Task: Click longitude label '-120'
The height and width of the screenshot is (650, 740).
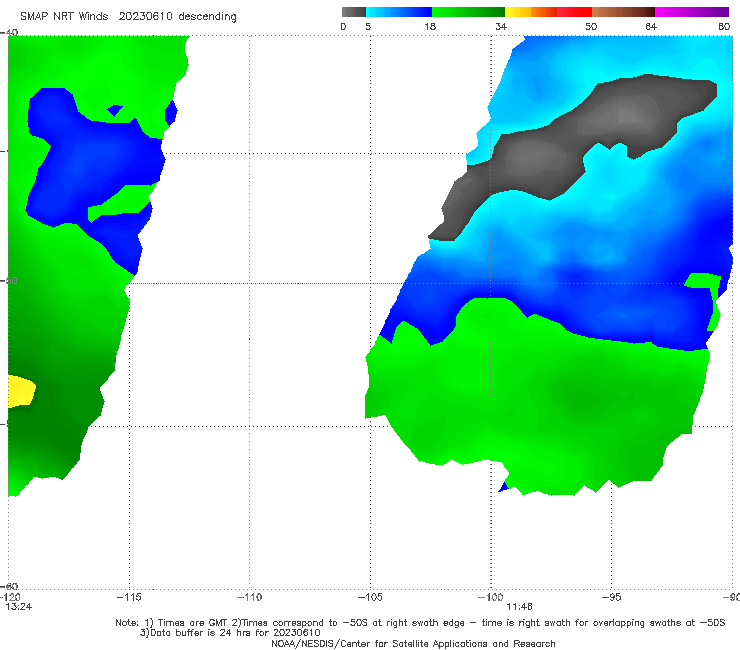Action: pyautogui.click(x=10, y=597)
